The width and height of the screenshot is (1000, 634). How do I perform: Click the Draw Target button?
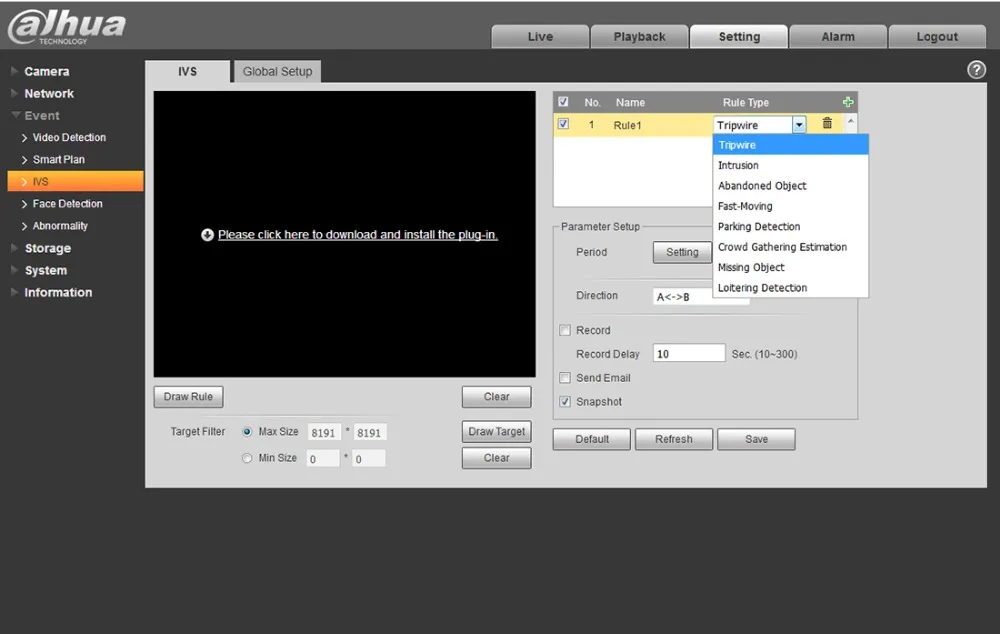(496, 432)
